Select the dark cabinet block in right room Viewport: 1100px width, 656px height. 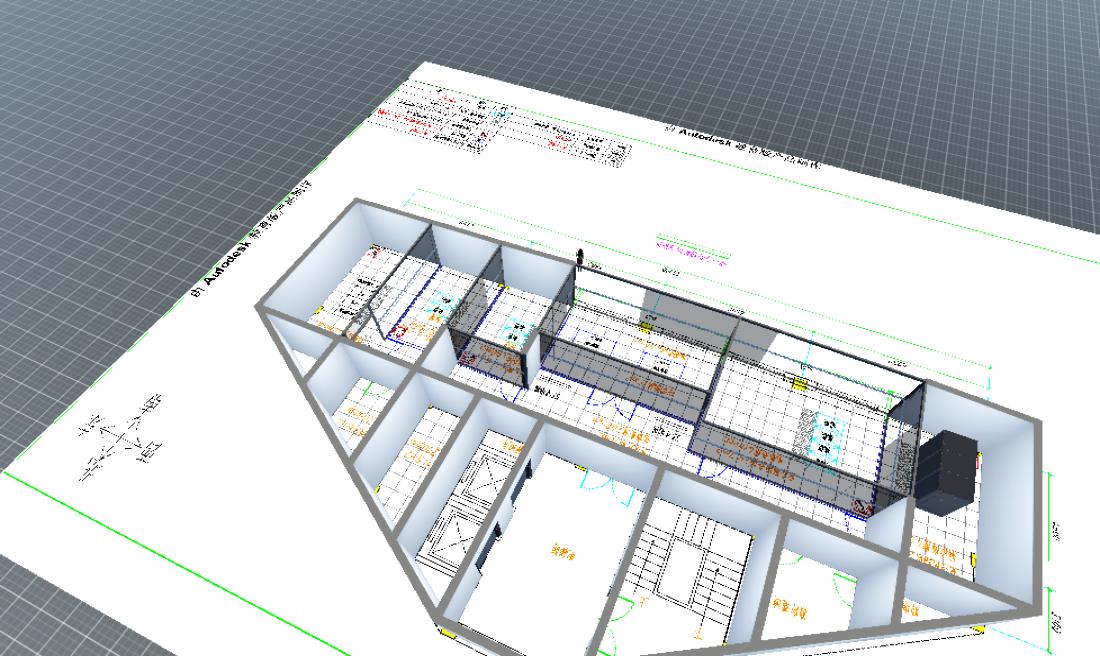pyautogui.click(x=947, y=472)
